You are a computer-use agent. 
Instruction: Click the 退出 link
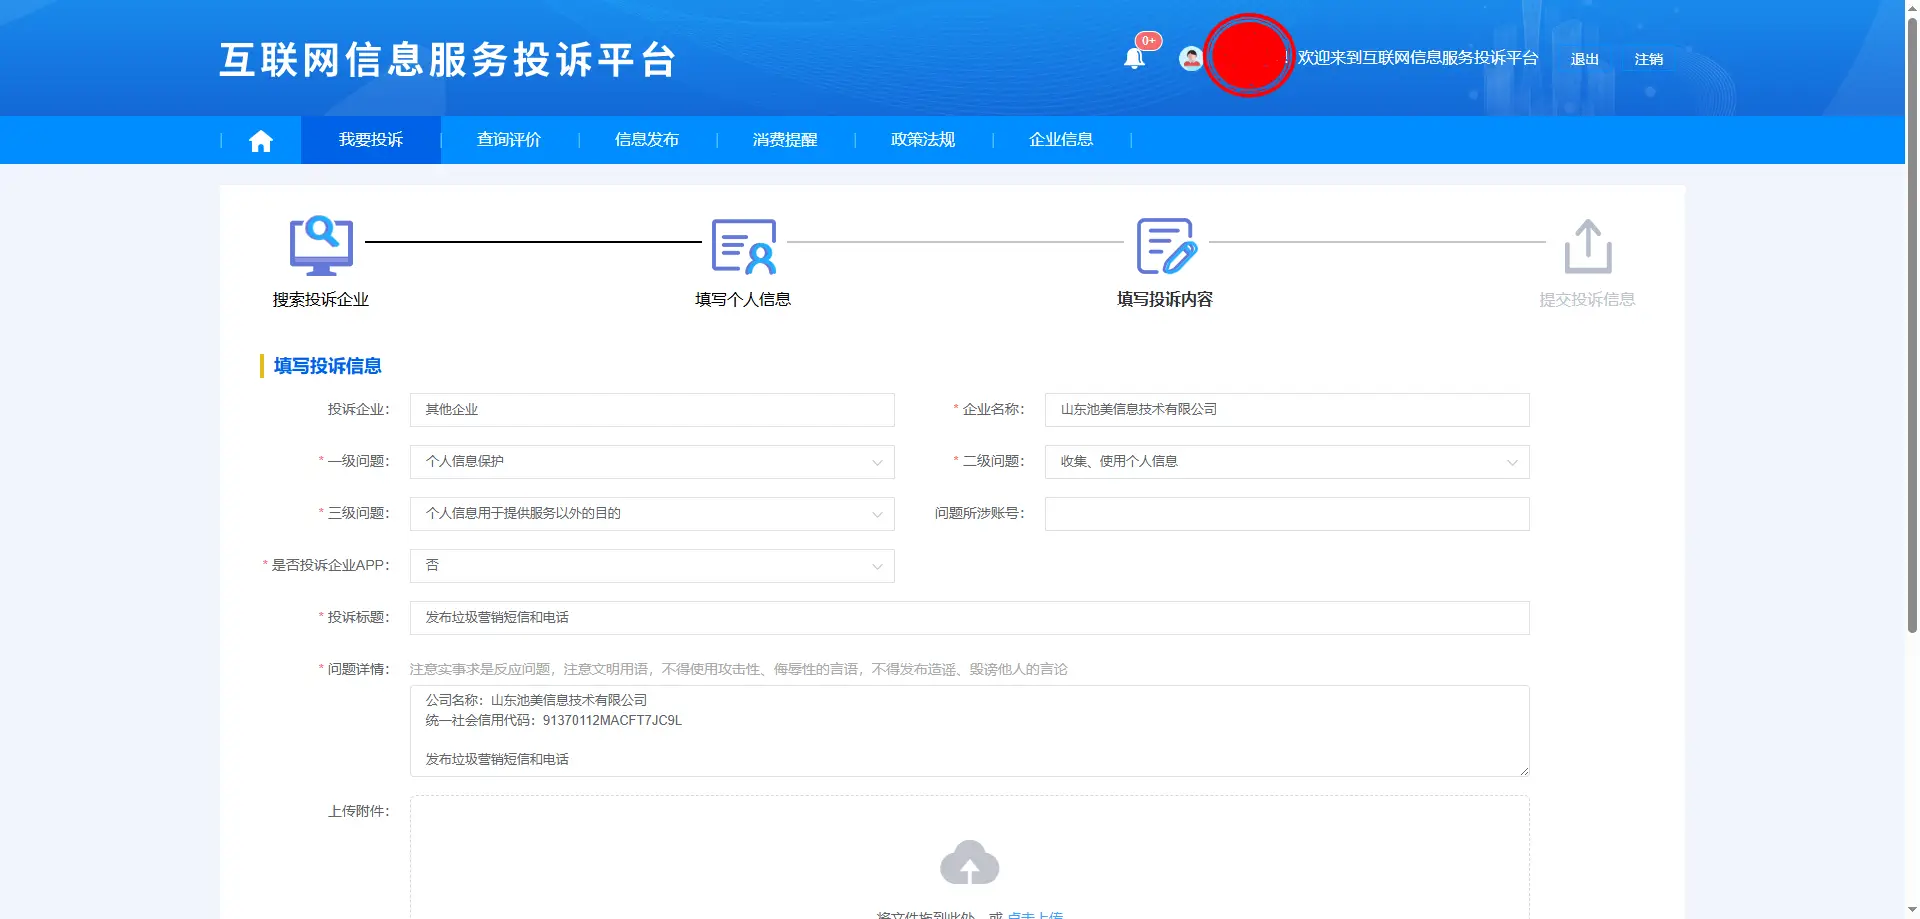click(1584, 60)
